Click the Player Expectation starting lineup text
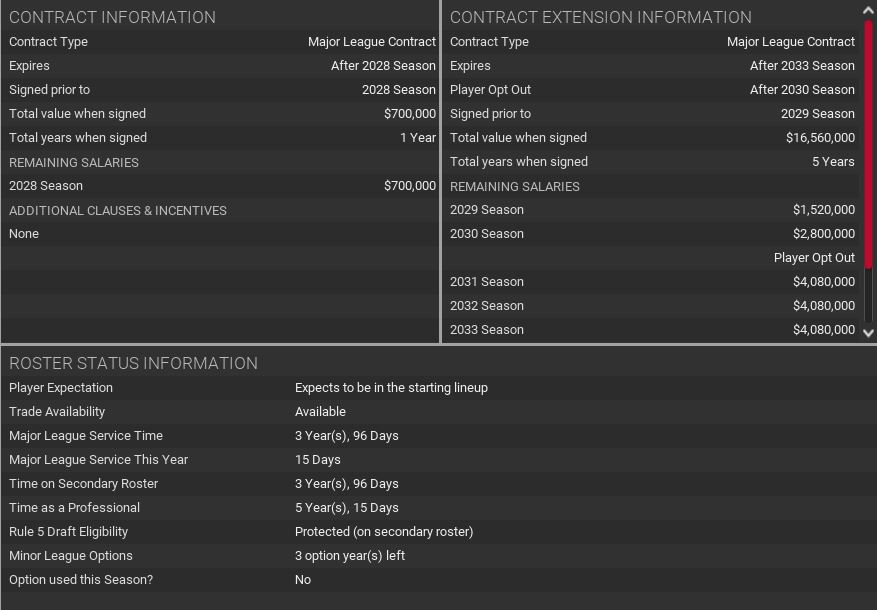 point(391,388)
